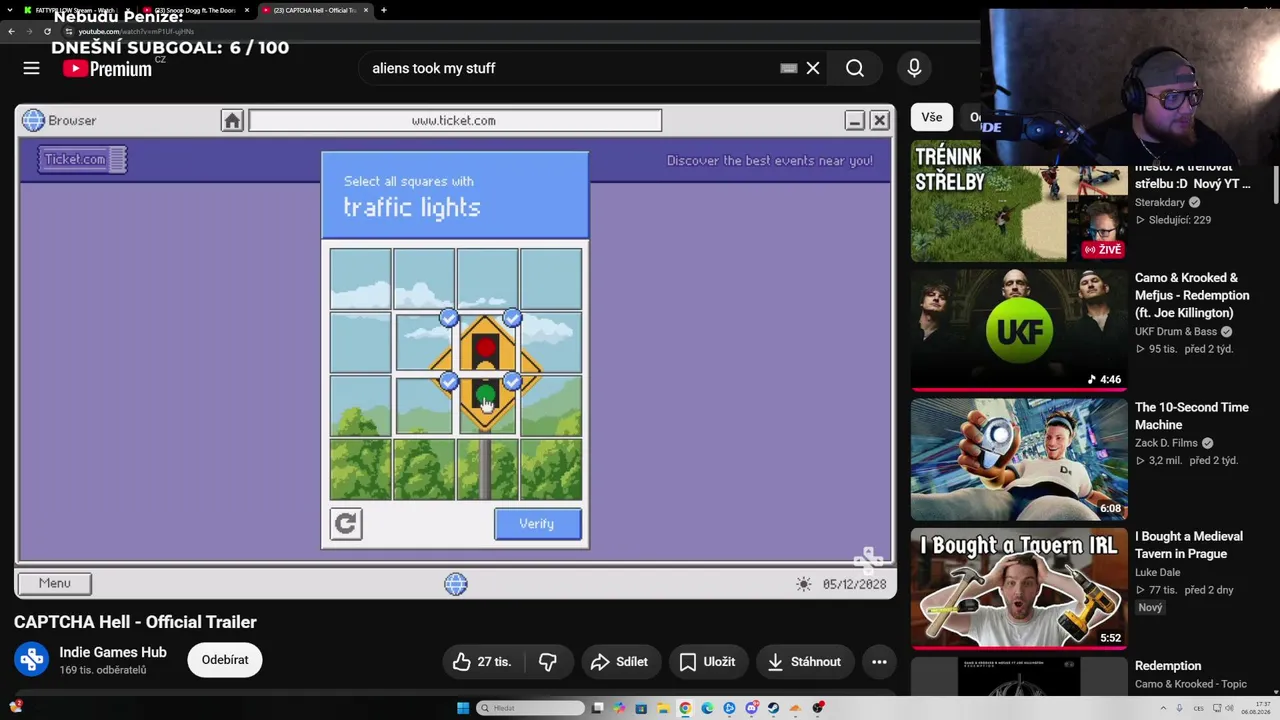This screenshot has height=720, width=1280.
Task: Toggle the captcha square left of the green light
Action: pyautogui.click(x=424, y=407)
